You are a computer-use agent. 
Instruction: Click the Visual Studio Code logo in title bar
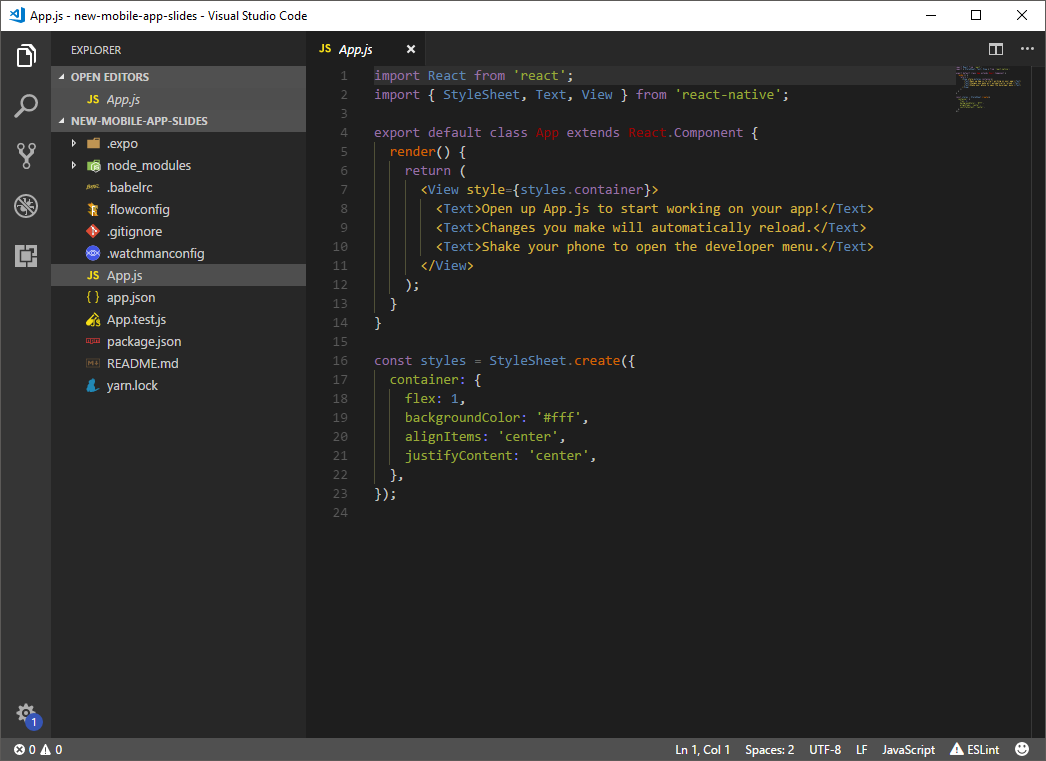[x=17, y=15]
